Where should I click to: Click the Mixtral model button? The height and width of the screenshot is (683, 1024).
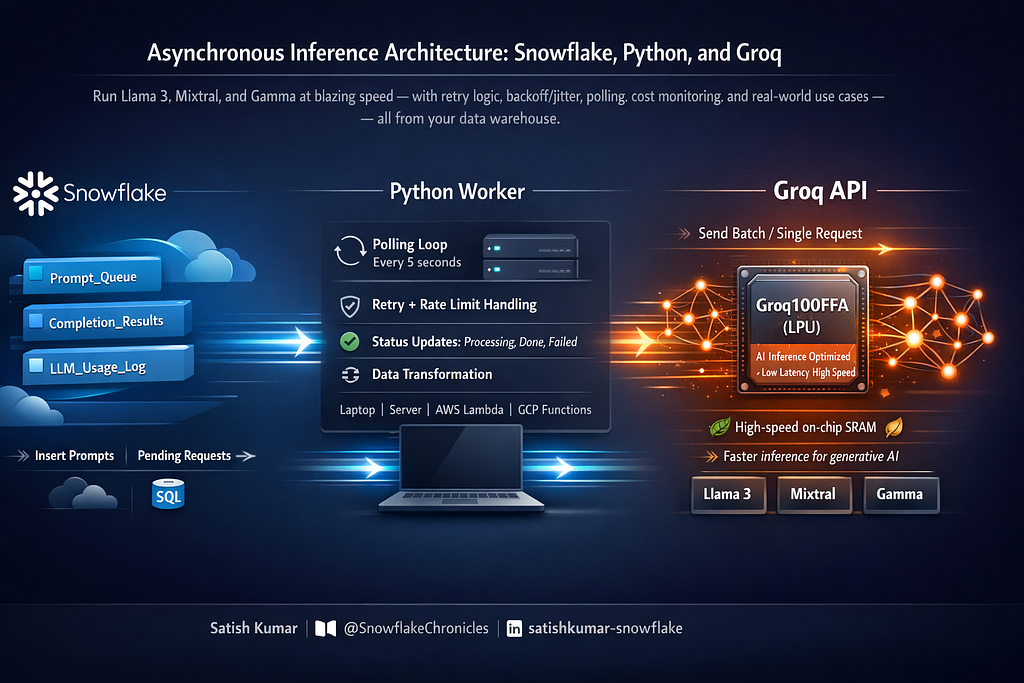coord(814,494)
